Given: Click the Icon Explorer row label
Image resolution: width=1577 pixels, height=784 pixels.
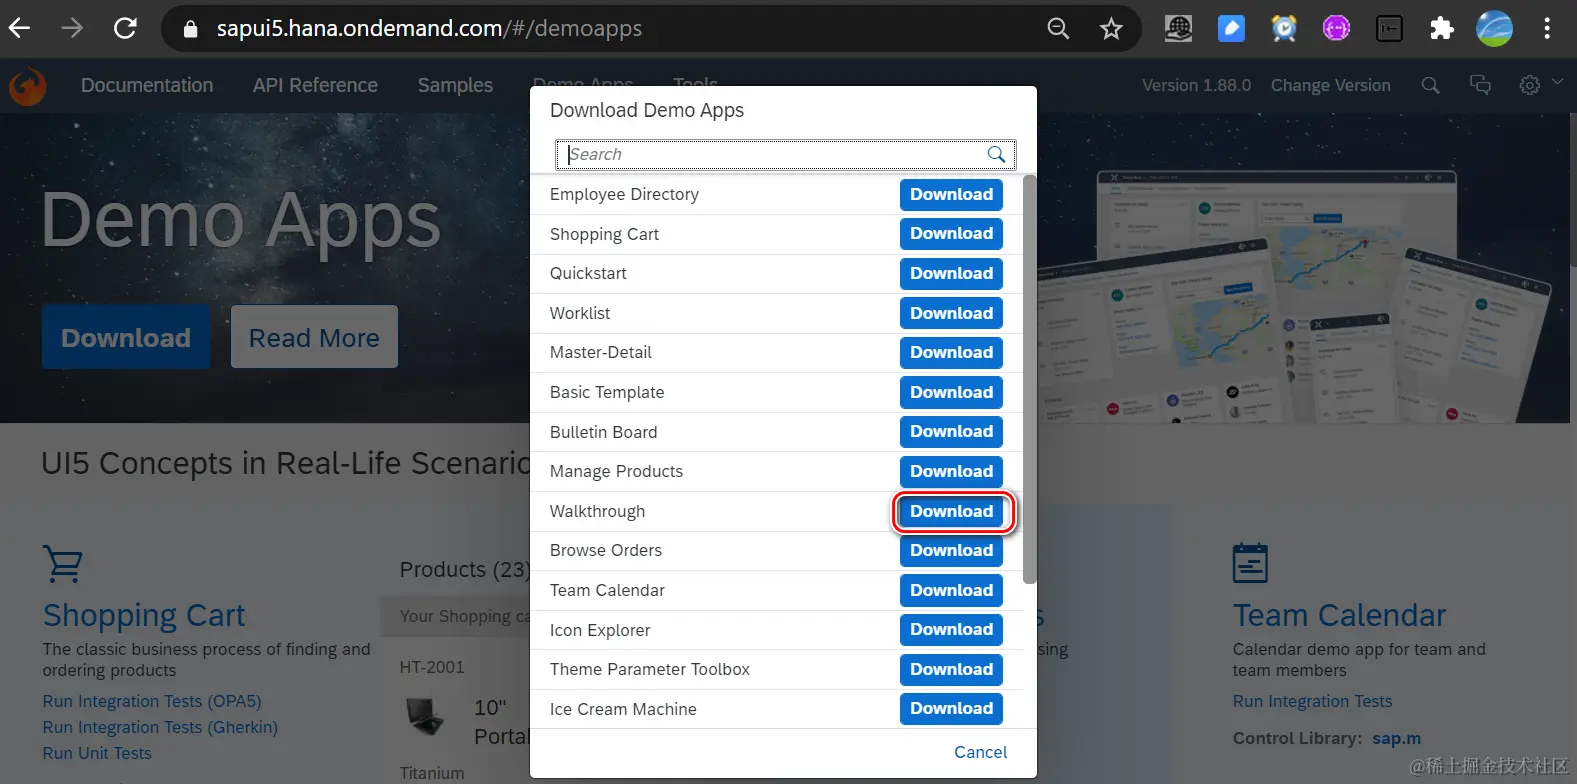Looking at the screenshot, I should point(600,630).
